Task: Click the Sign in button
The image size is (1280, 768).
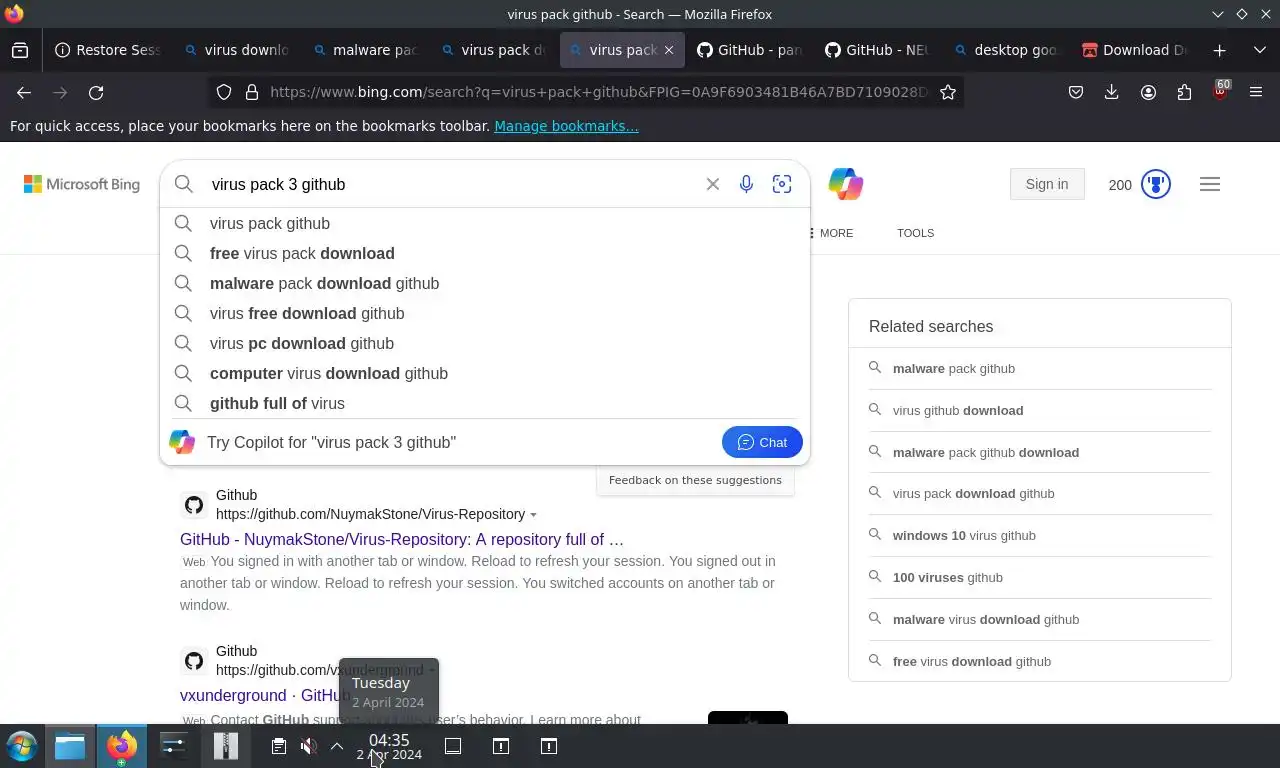Action: coord(1047,184)
